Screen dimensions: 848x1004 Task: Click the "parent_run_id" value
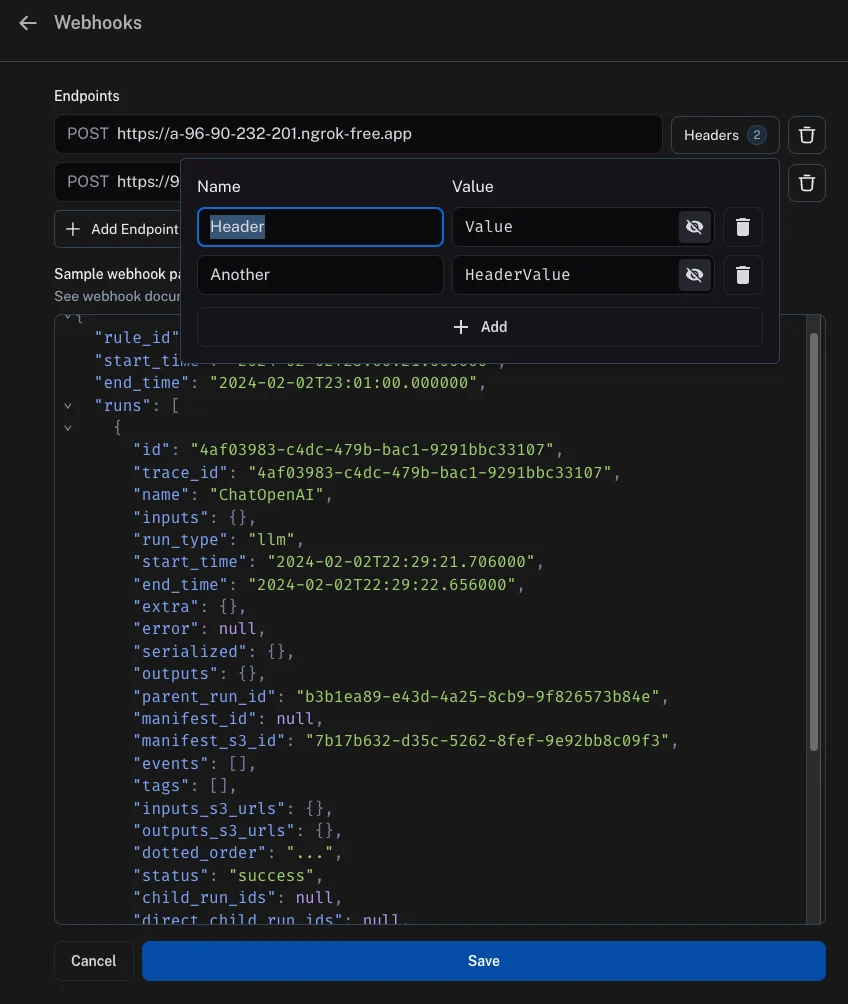(478, 697)
